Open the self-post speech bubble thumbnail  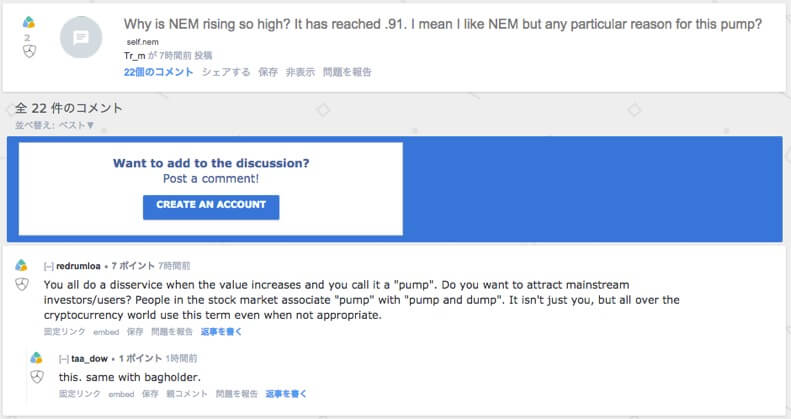pos(81,37)
